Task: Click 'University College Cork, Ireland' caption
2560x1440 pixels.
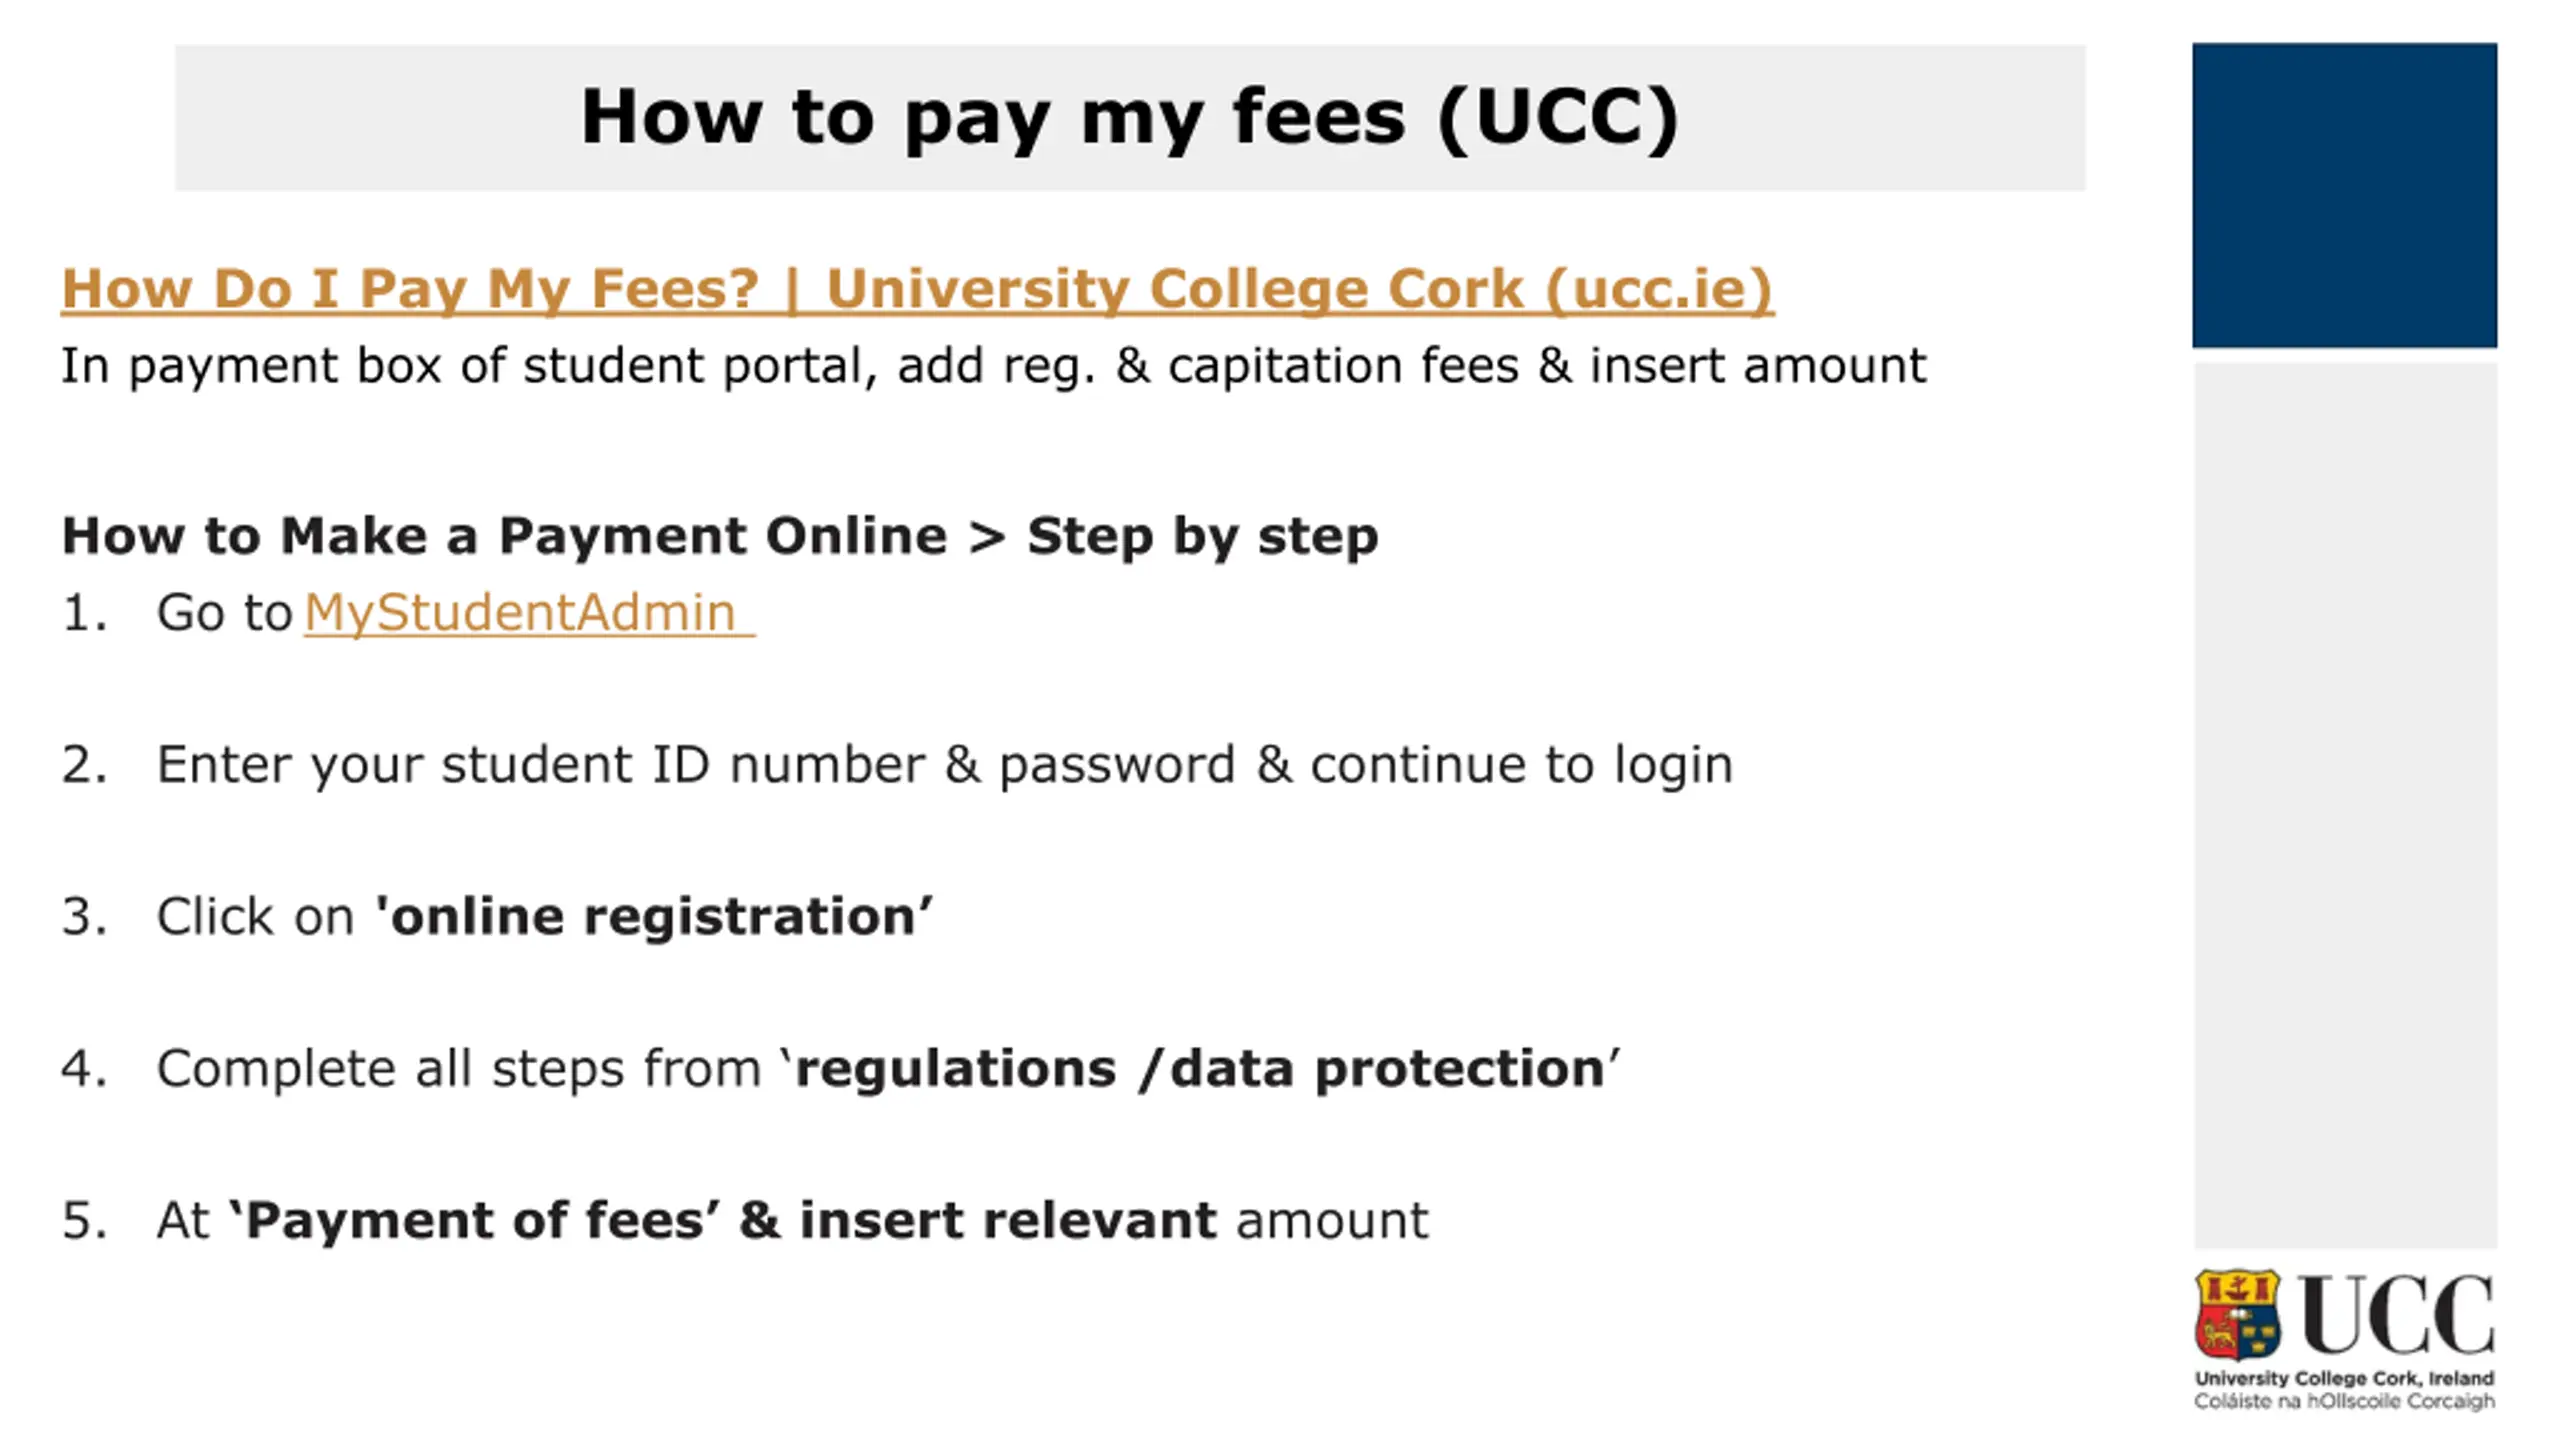Action: (x=2344, y=1378)
